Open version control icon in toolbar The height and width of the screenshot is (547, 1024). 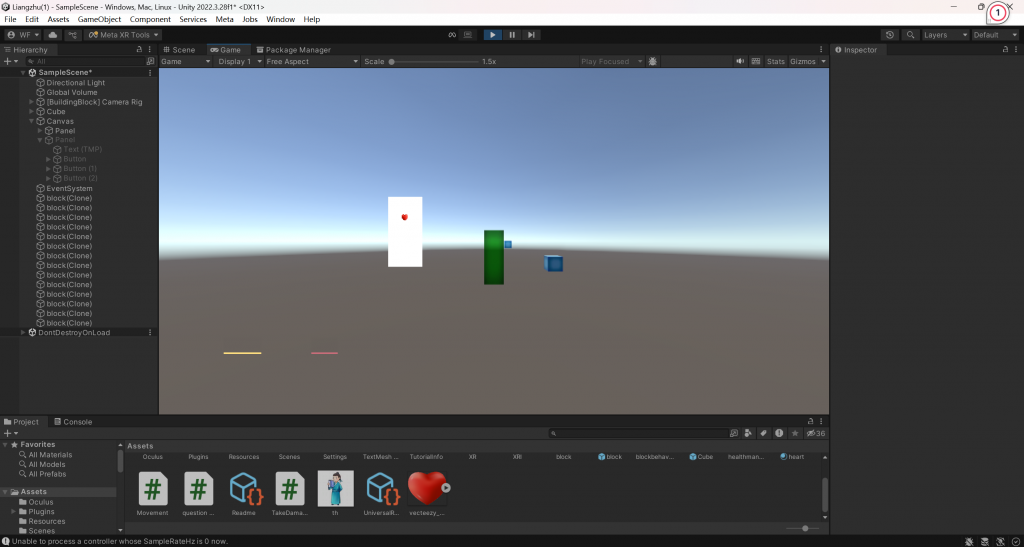pos(73,35)
